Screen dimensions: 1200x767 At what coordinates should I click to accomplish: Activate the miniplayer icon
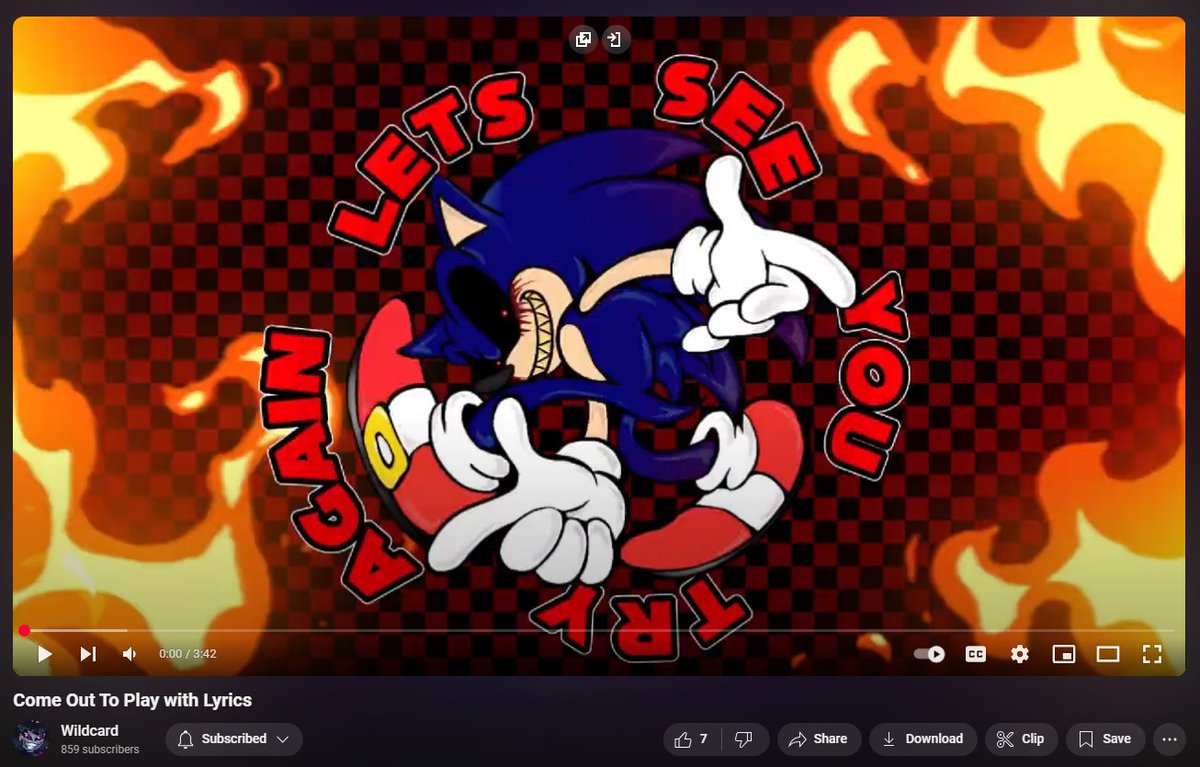point(1064,654)
